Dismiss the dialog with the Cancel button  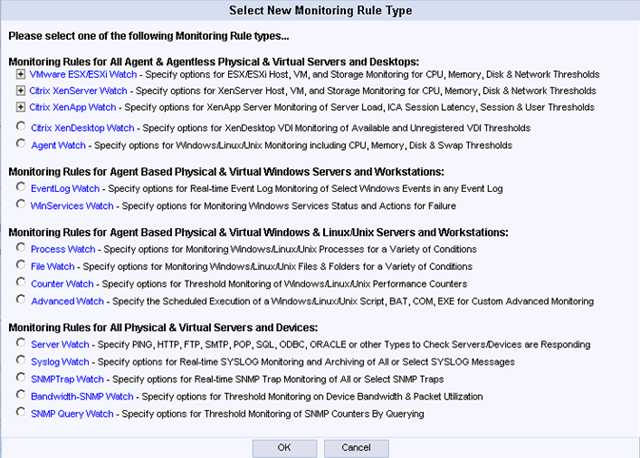pyautogui.click(x=356, y=448)
